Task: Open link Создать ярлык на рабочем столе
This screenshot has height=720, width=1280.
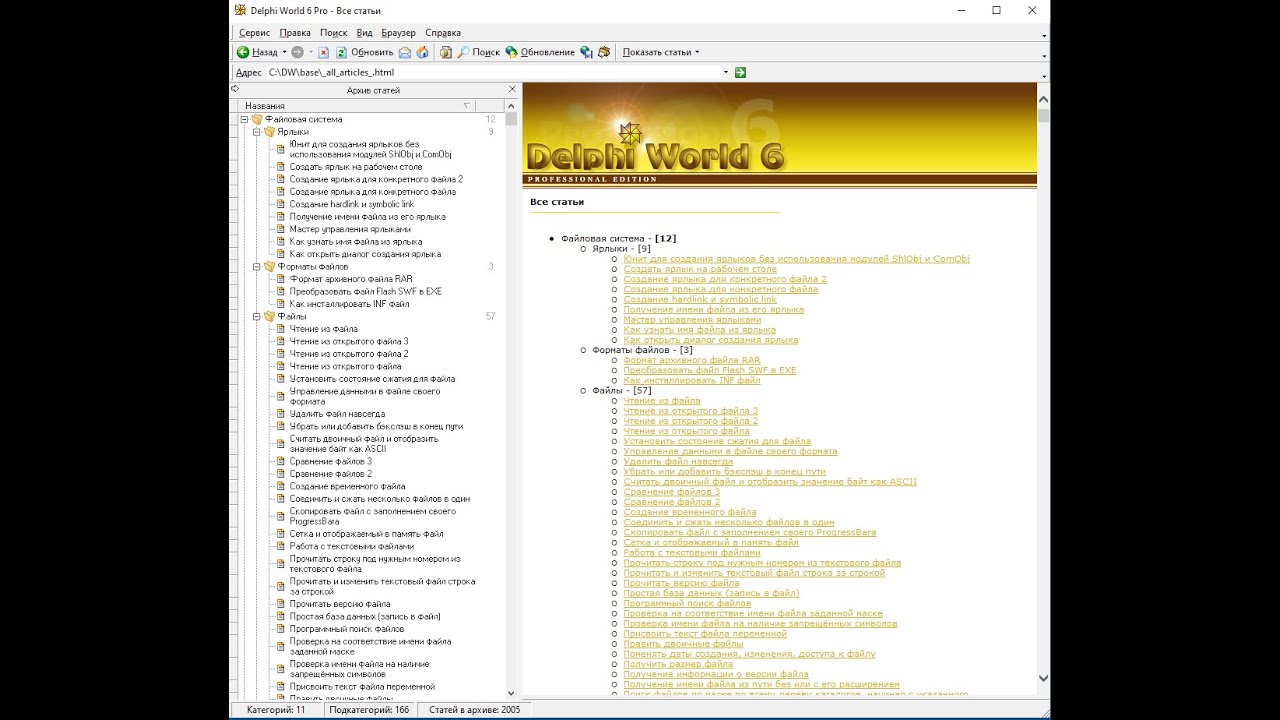Action: (700, 269)
